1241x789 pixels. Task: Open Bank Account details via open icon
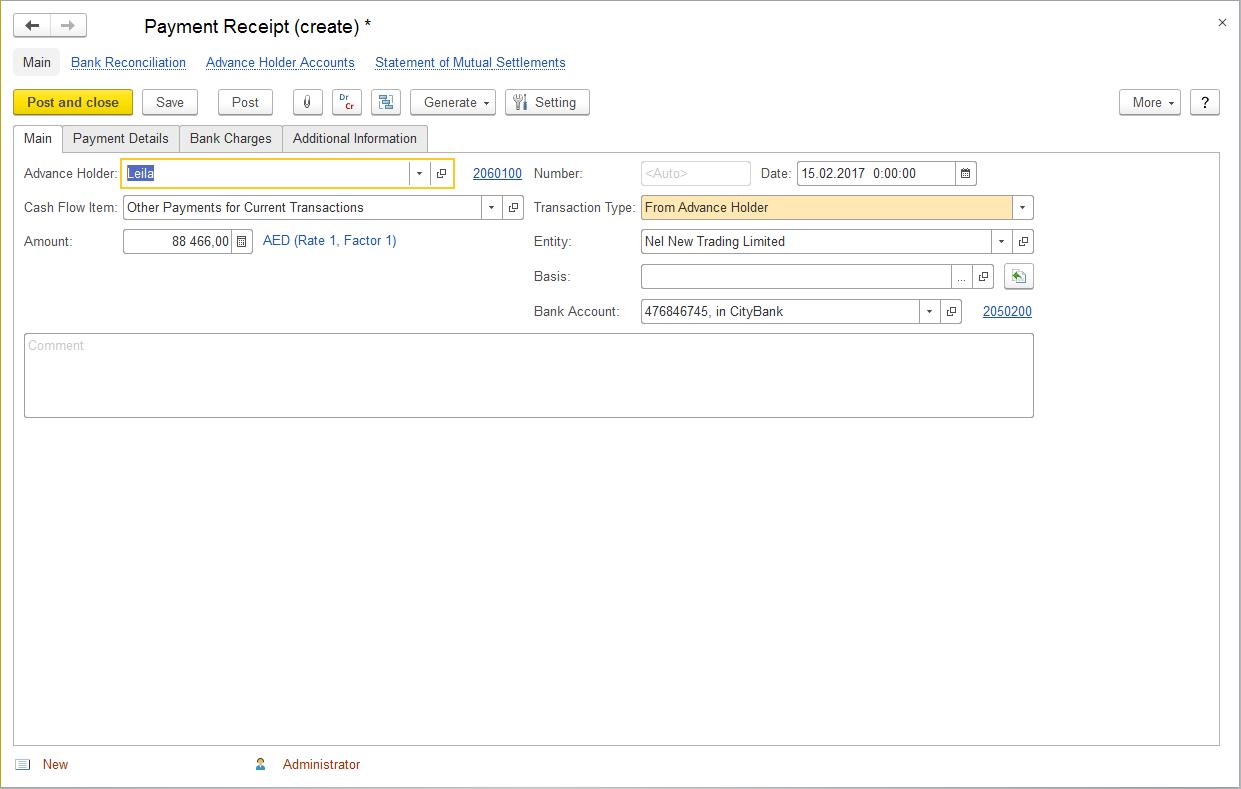point(952,311)
